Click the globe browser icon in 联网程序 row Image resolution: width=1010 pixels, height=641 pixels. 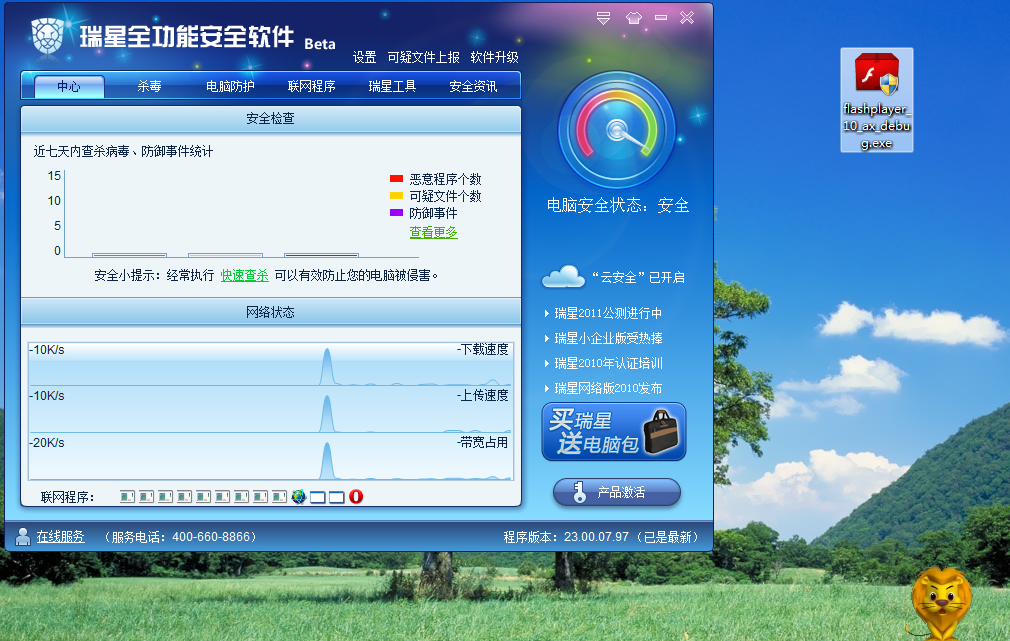pyautogui.click(x=298, y=497)
